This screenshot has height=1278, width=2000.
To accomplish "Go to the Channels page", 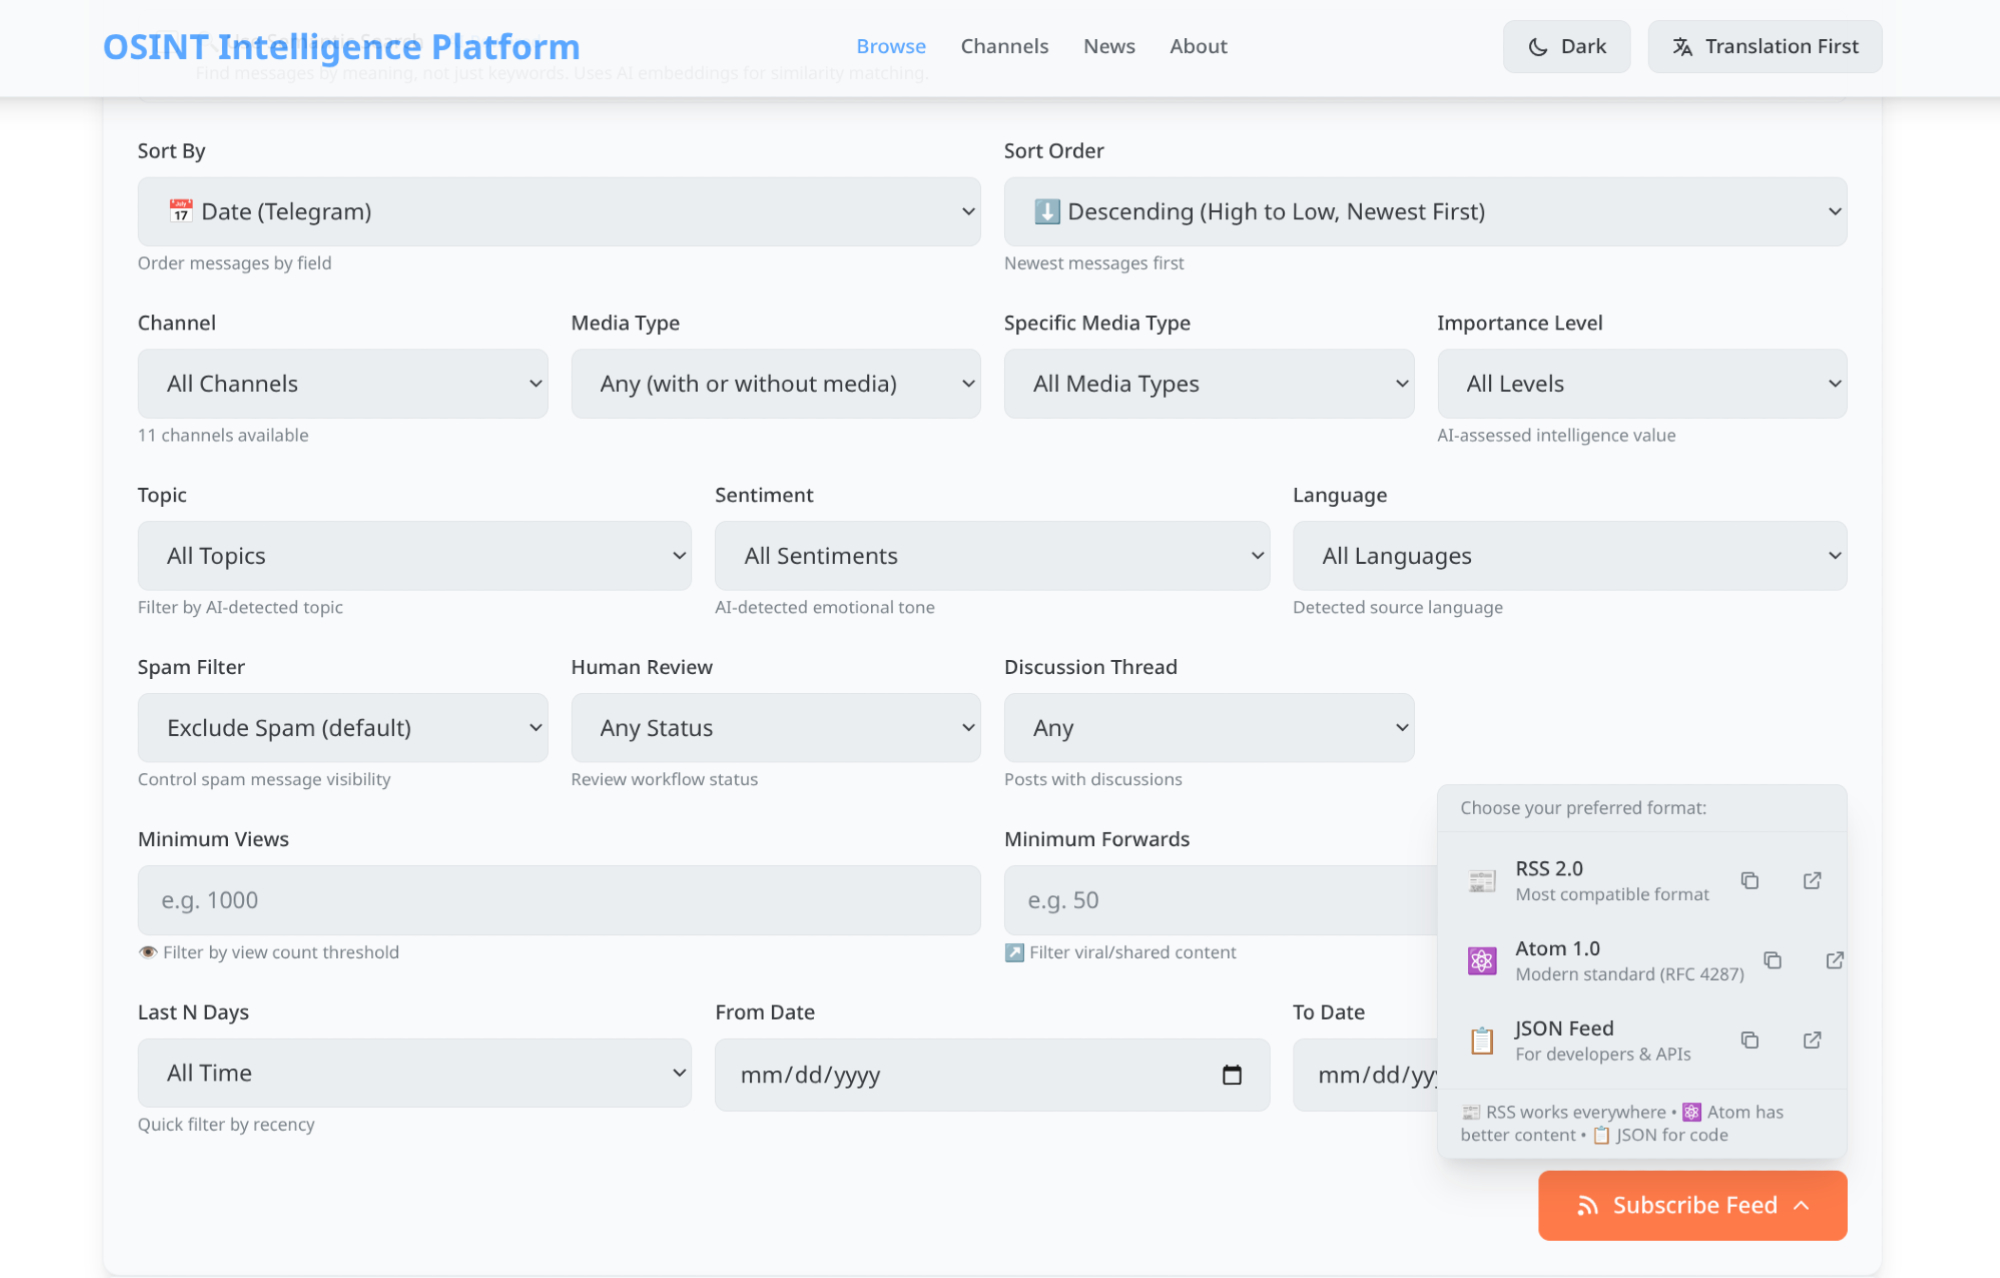I will (x=1004, y=46).
